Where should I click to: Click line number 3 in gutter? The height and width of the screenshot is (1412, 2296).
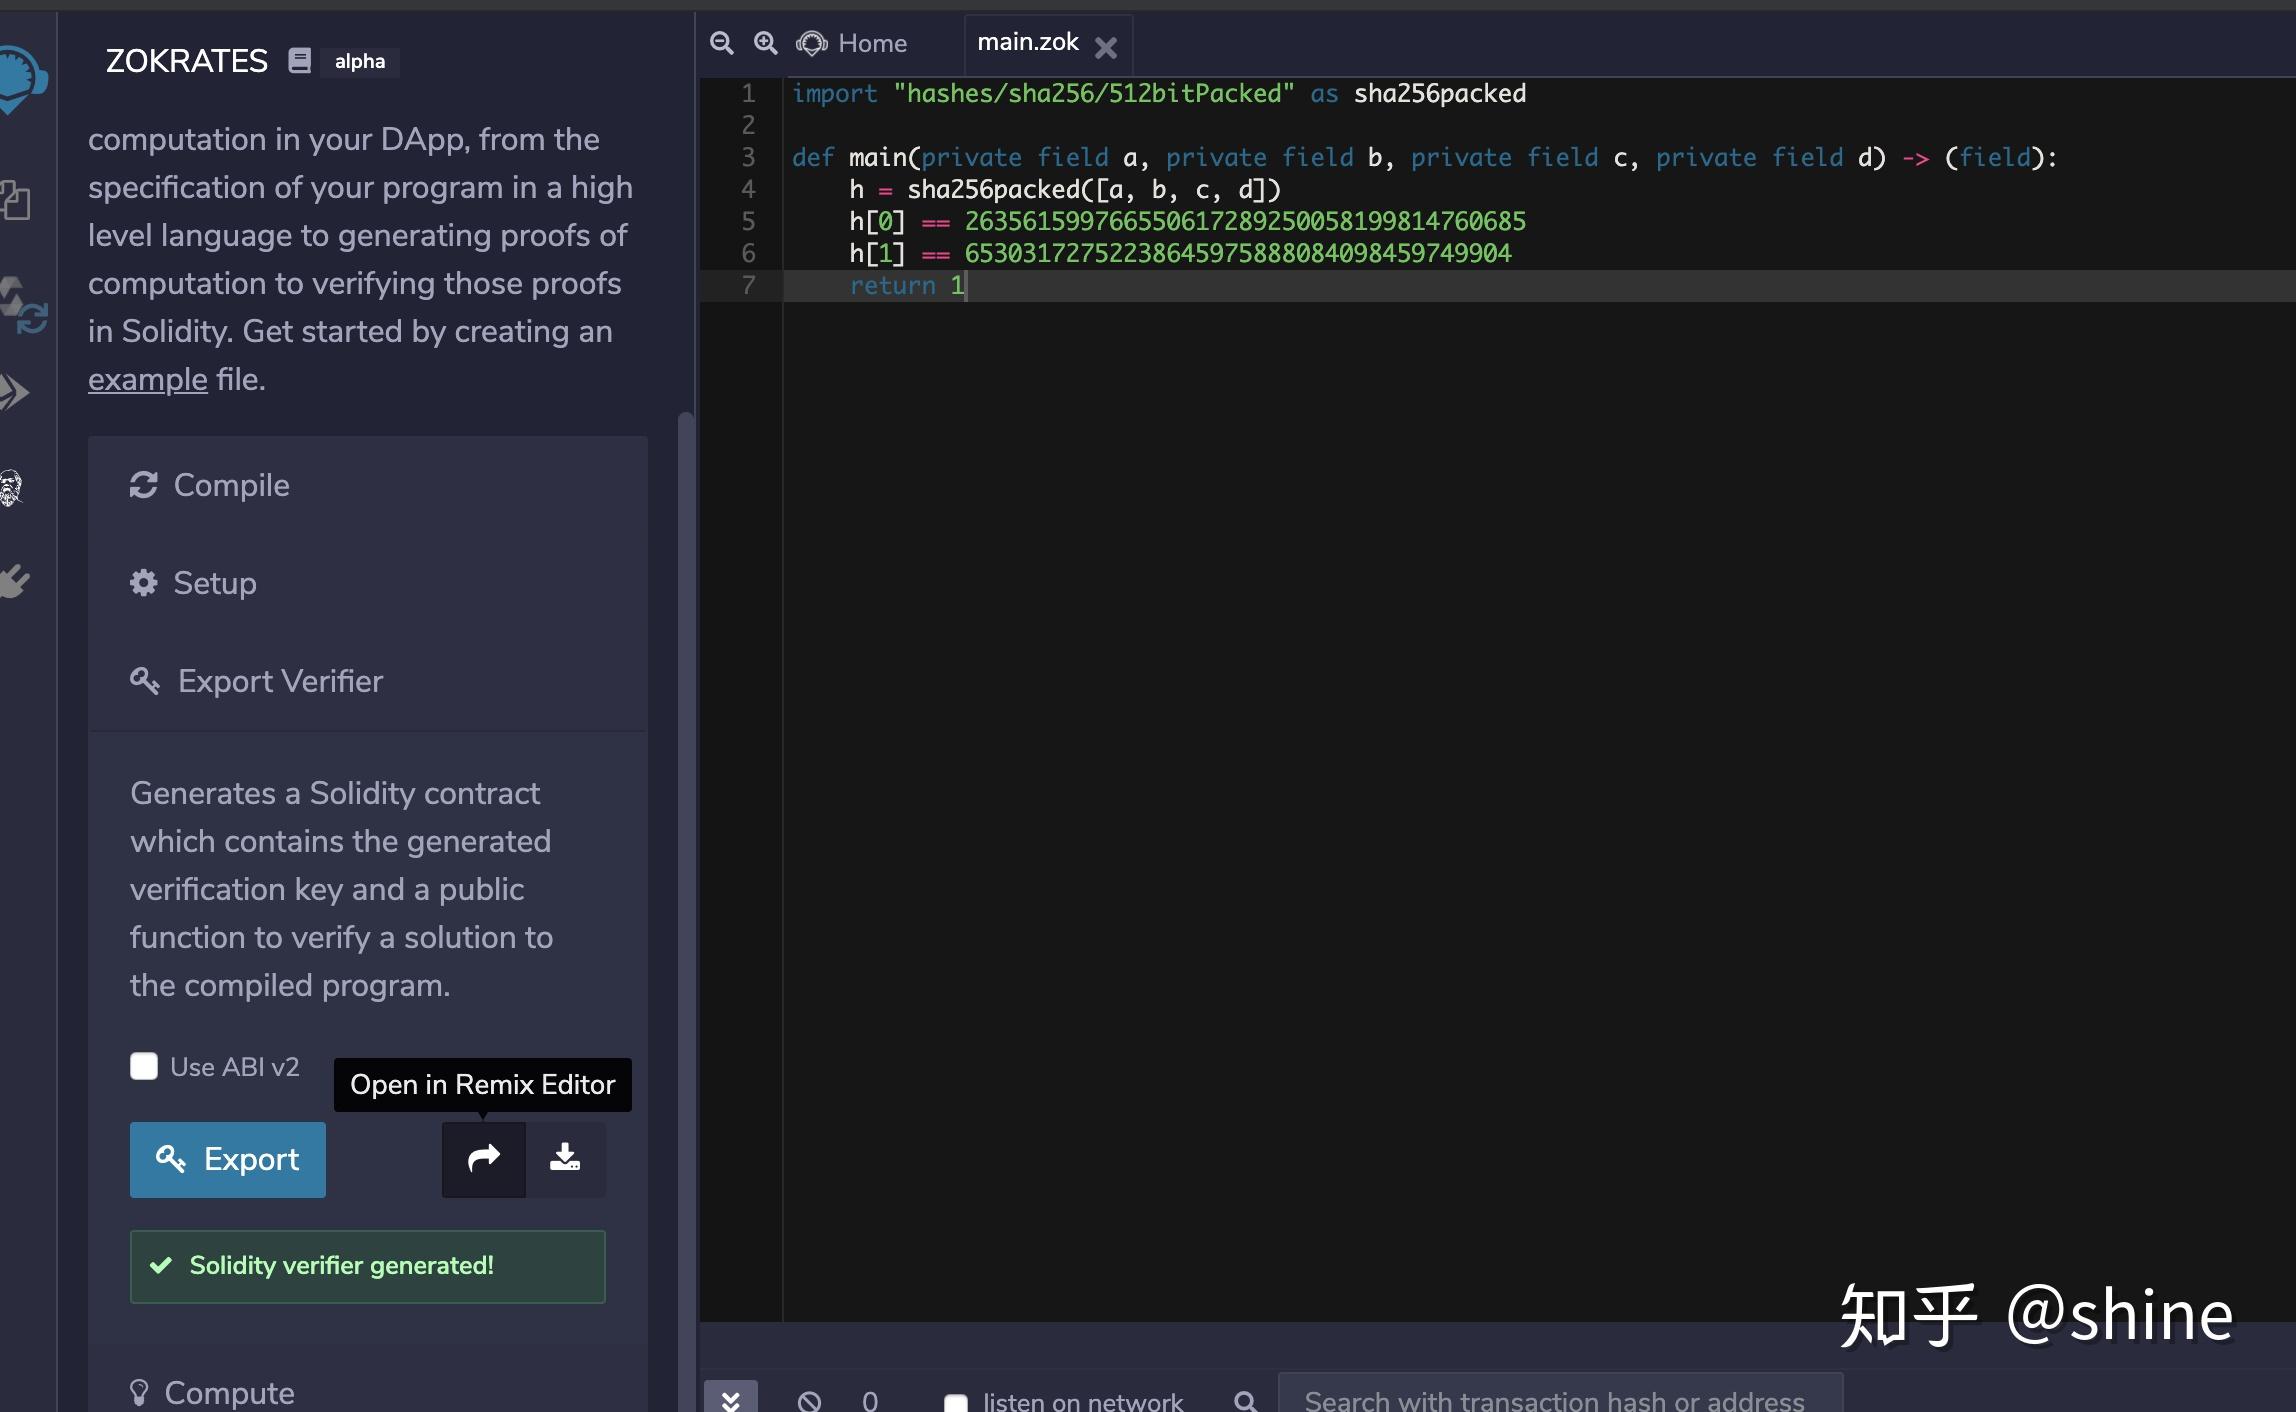pos(748,158)
